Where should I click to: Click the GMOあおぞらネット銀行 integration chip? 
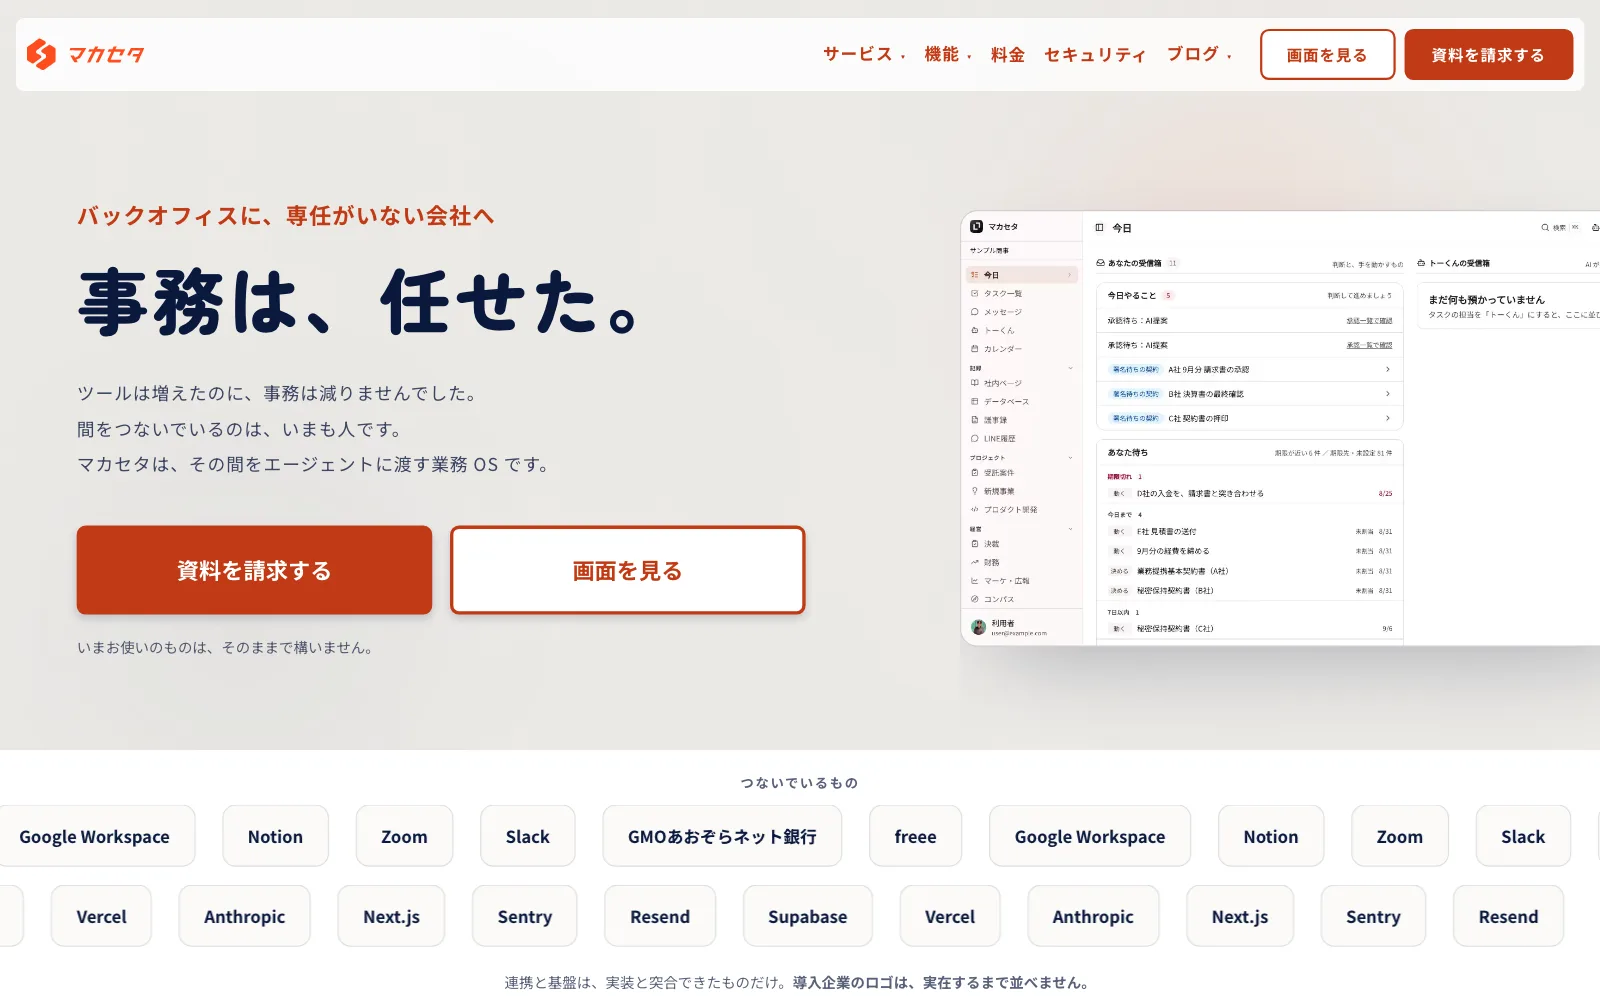click(x=722, y=836)
